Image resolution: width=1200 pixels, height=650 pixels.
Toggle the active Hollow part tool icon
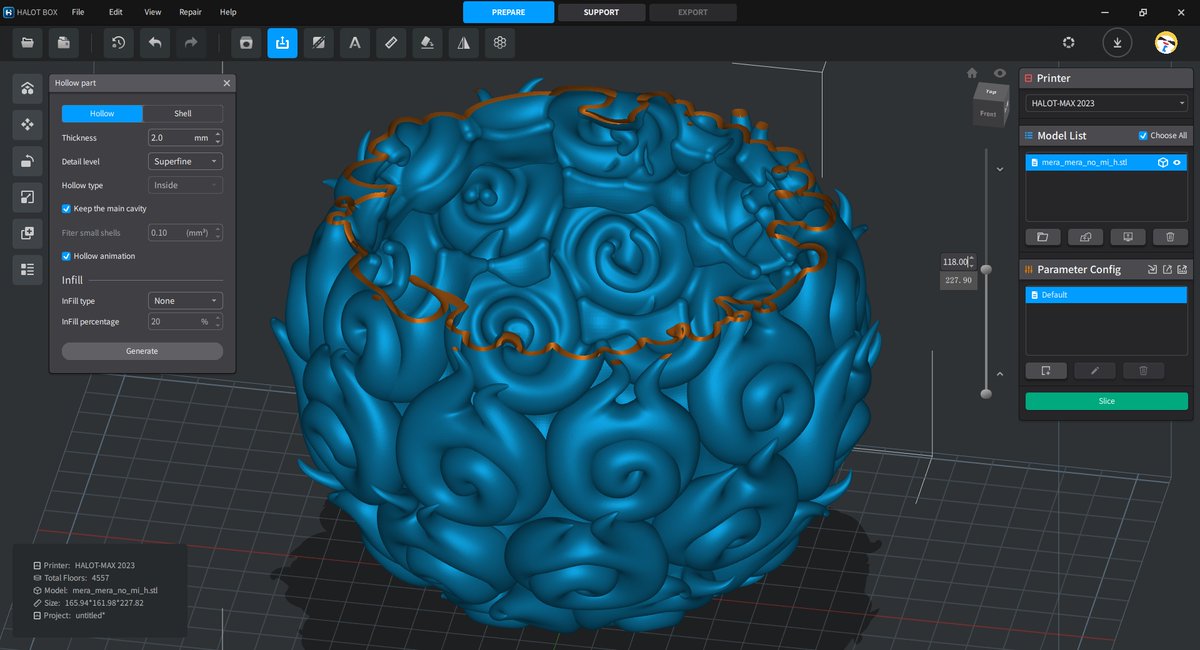click(282, 43)
